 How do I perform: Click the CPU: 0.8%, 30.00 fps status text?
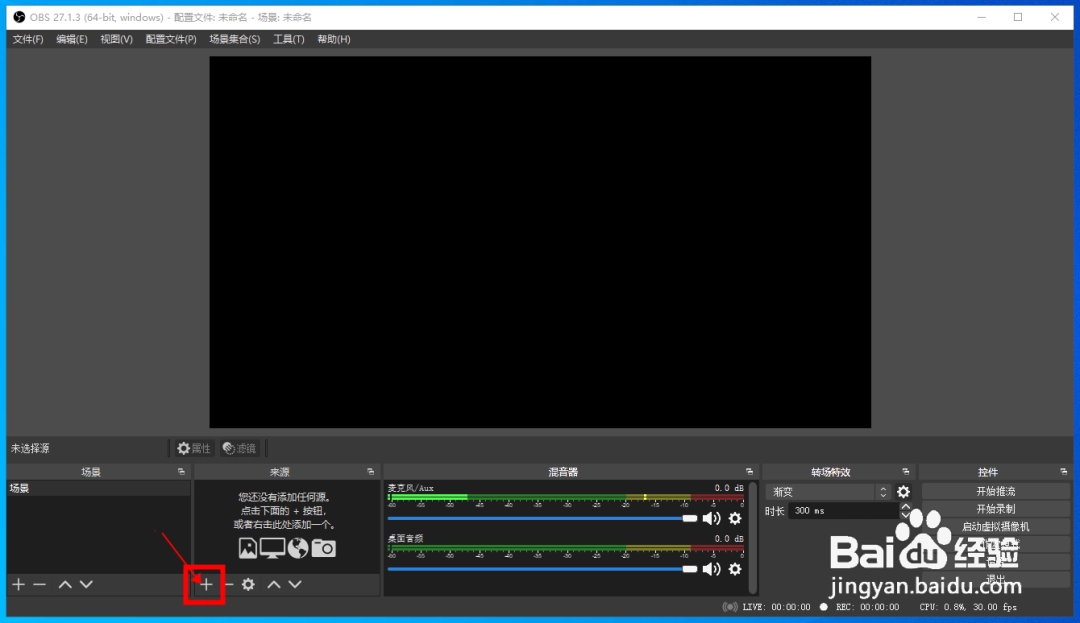tap(968, 607)
